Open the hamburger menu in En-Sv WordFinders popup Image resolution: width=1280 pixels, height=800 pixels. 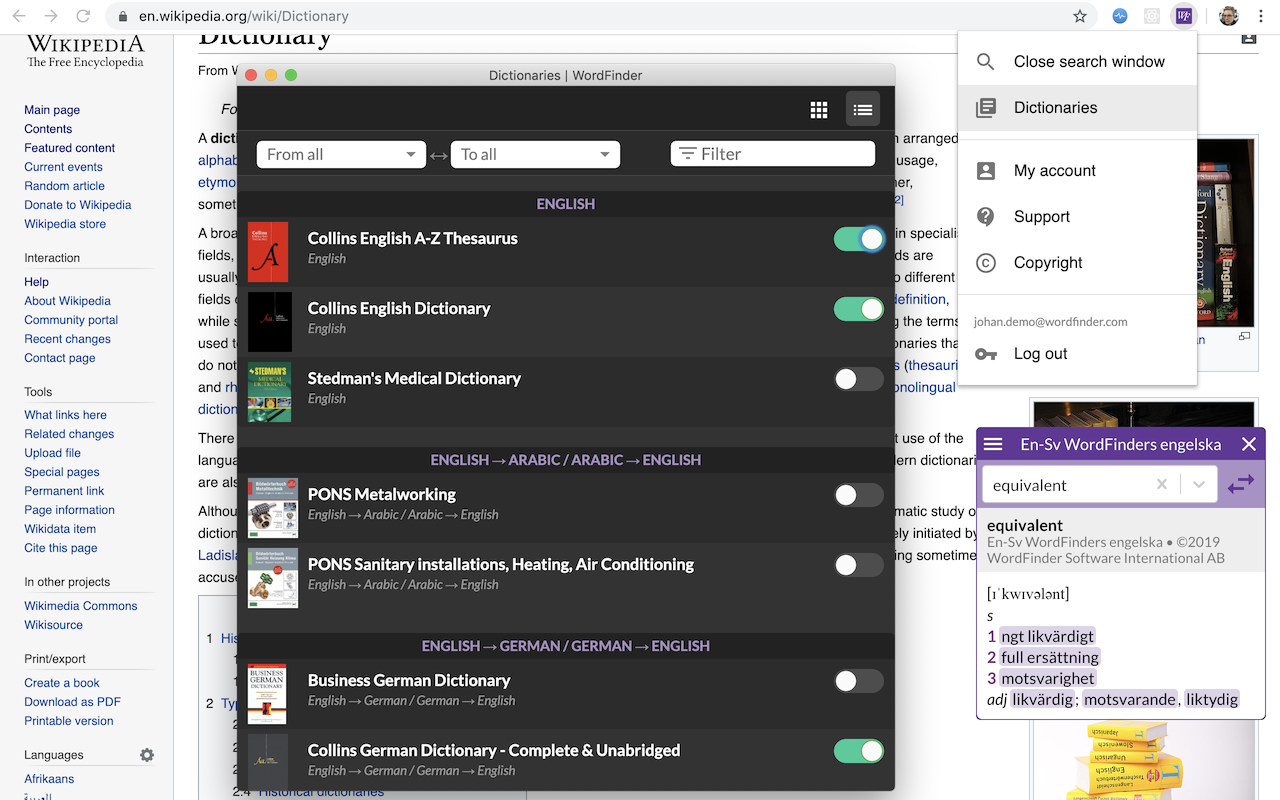(x=993, y=444)
